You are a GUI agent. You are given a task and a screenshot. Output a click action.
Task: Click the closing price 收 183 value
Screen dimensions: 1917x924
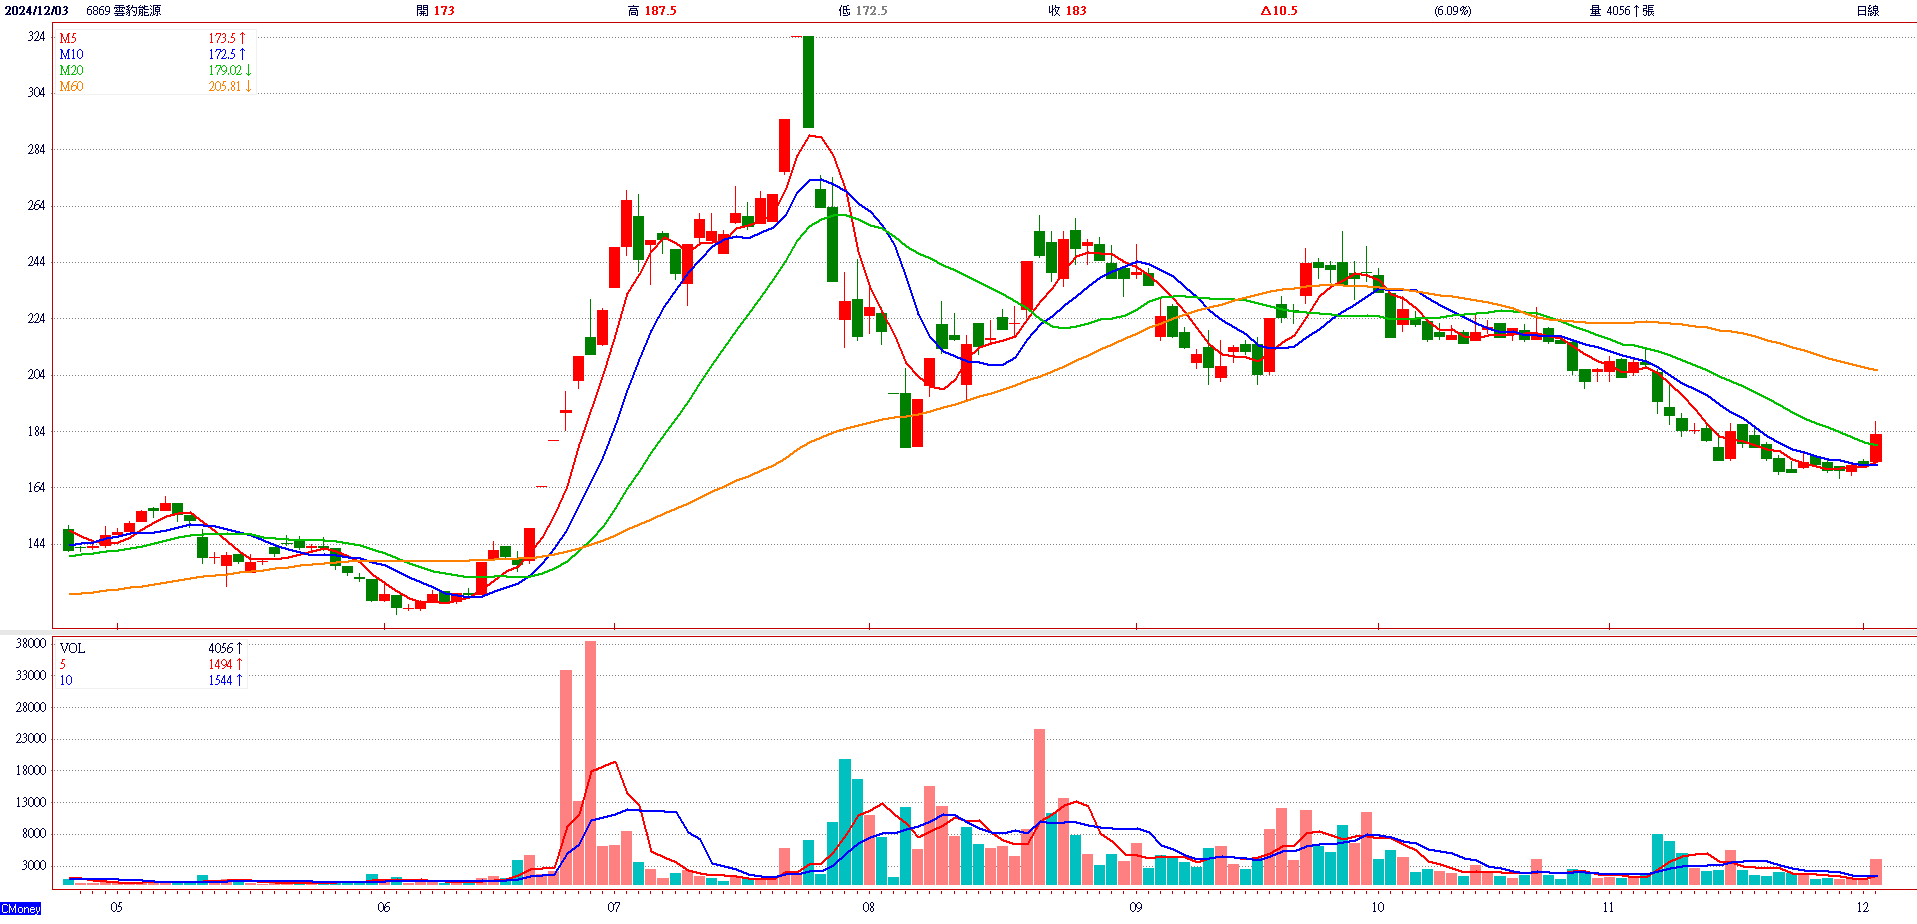pos(1067,11)
